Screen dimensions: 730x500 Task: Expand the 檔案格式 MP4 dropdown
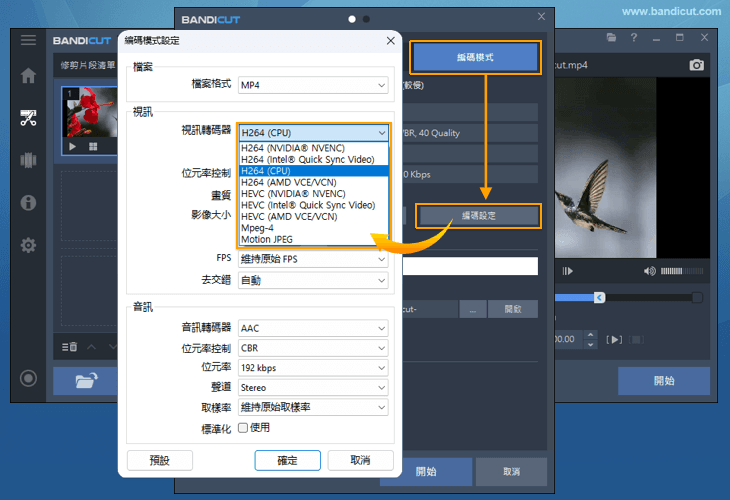point(313,85)
